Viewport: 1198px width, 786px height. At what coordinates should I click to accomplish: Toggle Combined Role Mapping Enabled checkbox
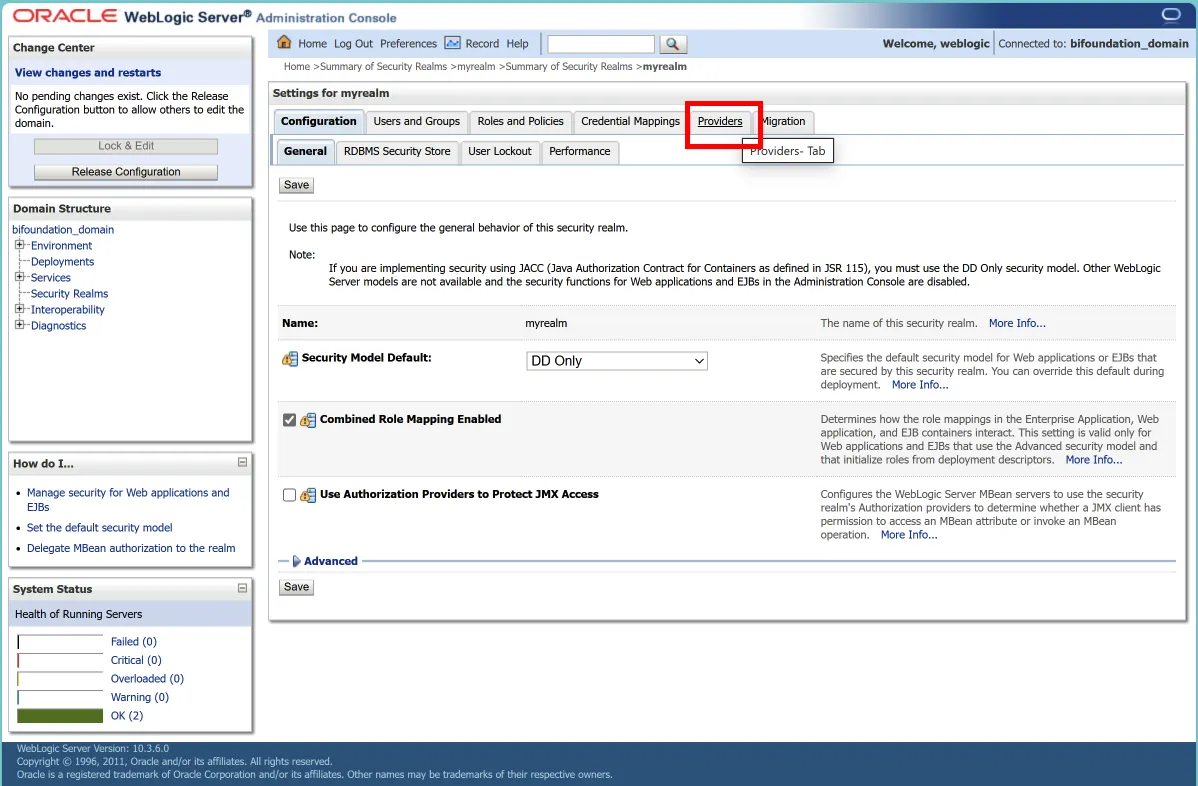tap(289, 419)
